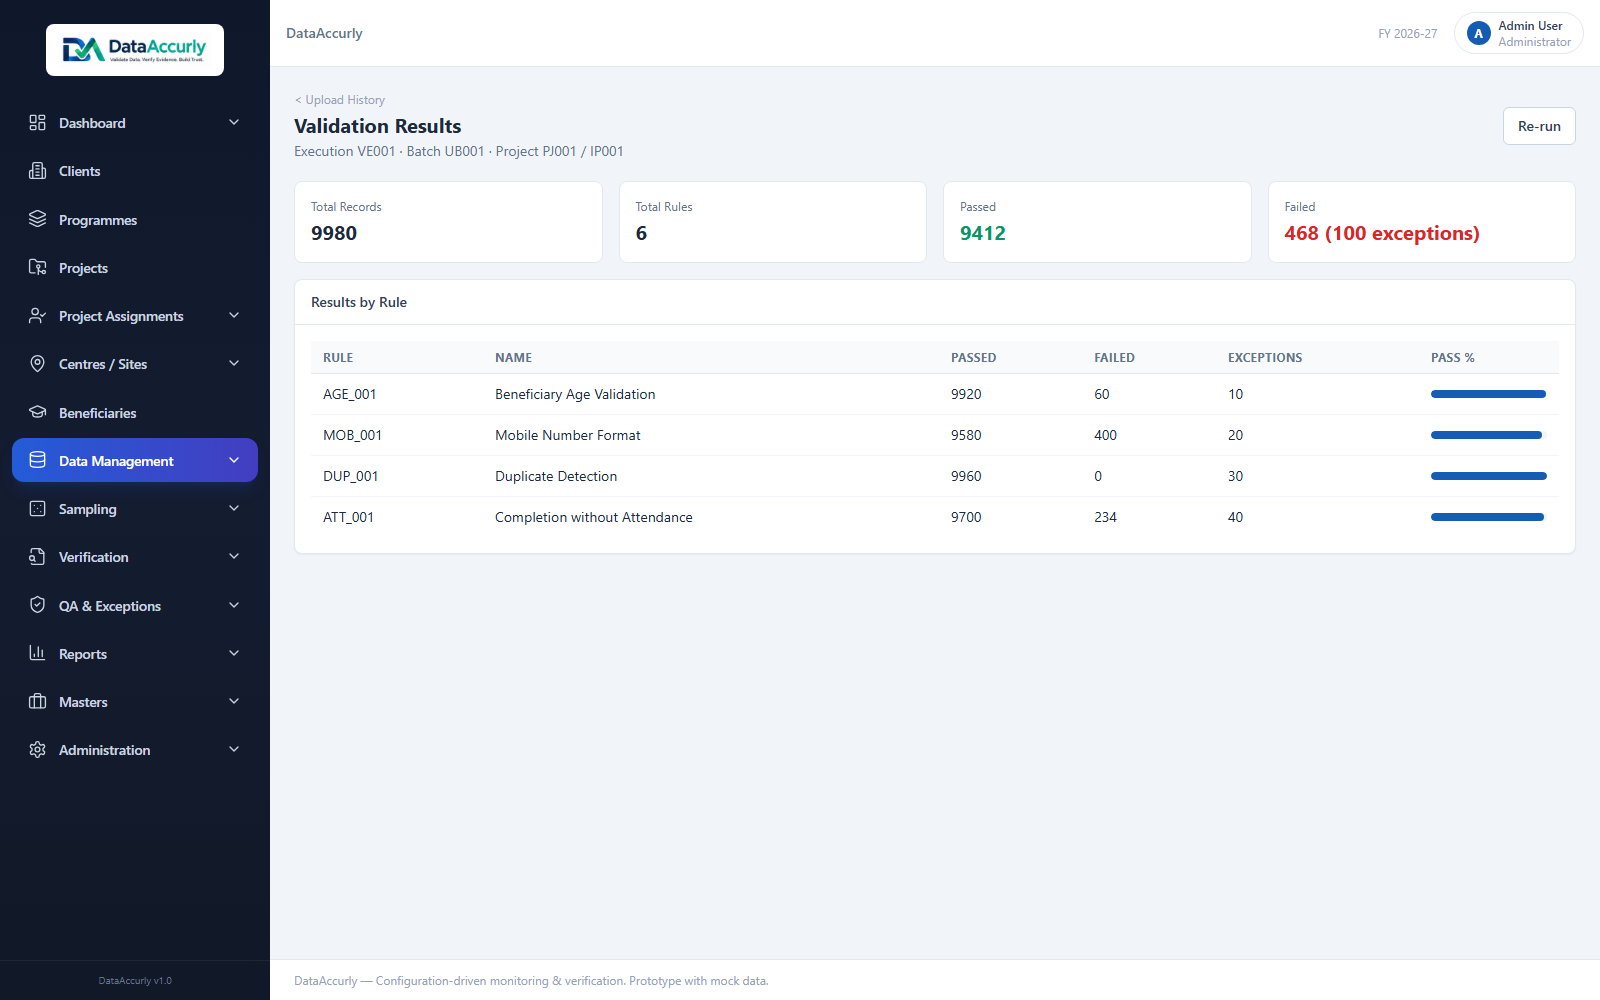Click the Dashboard grid icon
Image resolution: width=1600 pixels, height=1000 pixels.
[x=37, y=123]
